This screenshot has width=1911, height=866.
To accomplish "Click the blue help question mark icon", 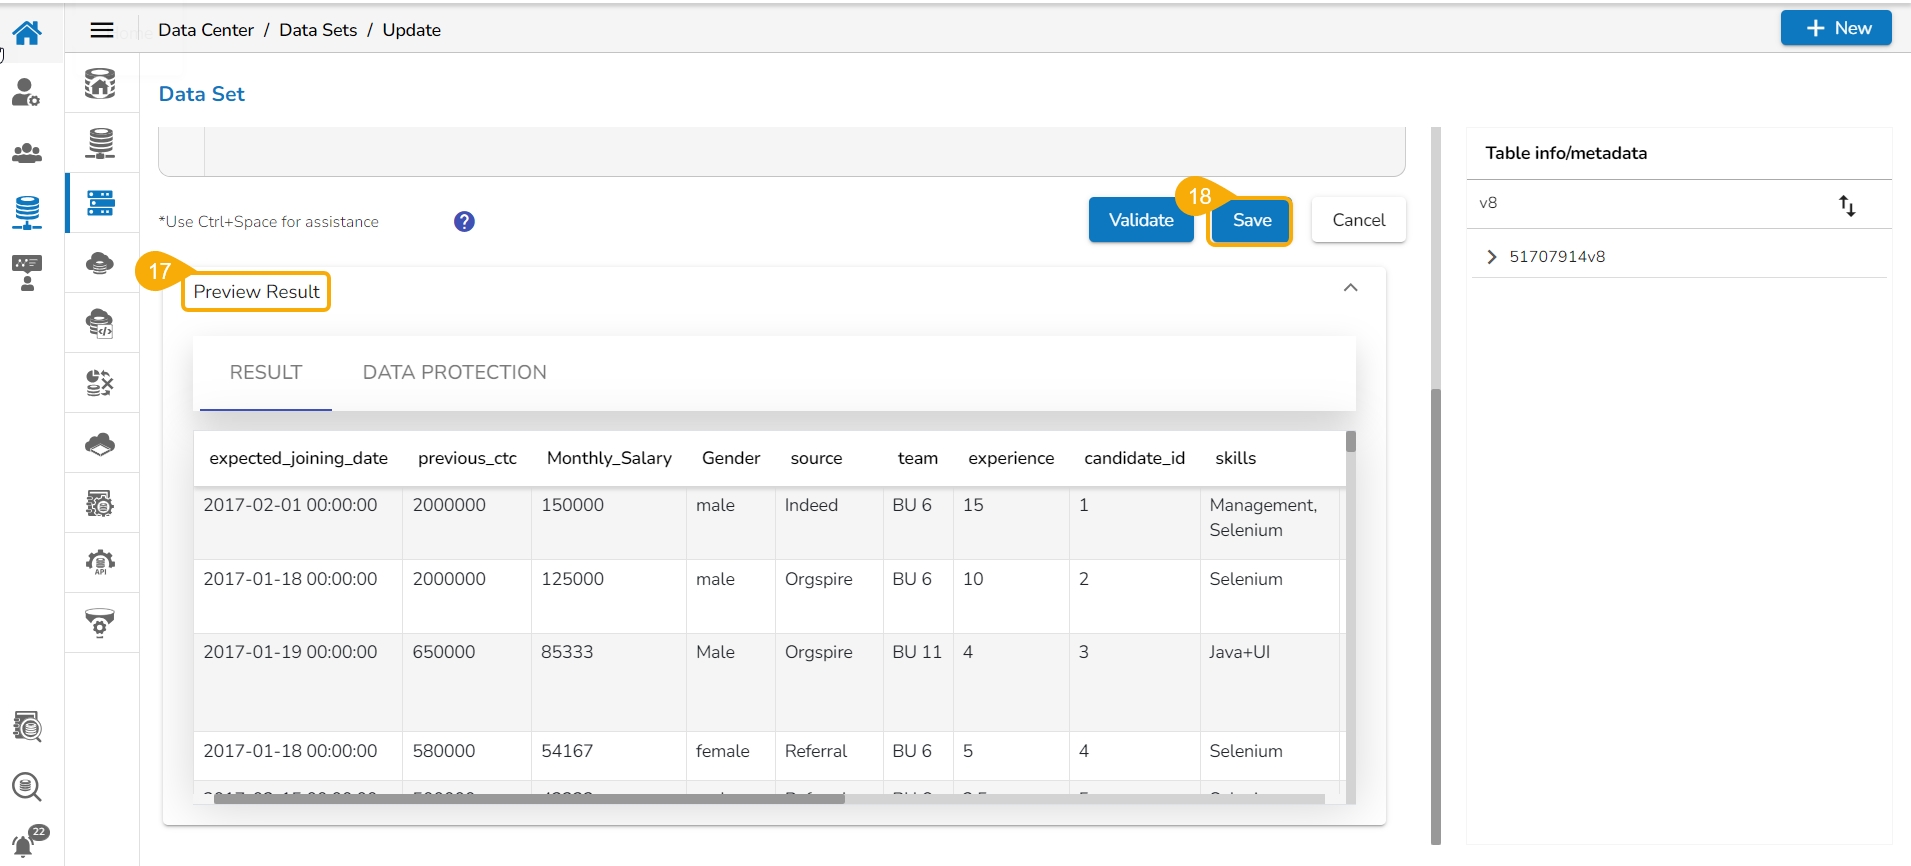I will coord(464,222).
